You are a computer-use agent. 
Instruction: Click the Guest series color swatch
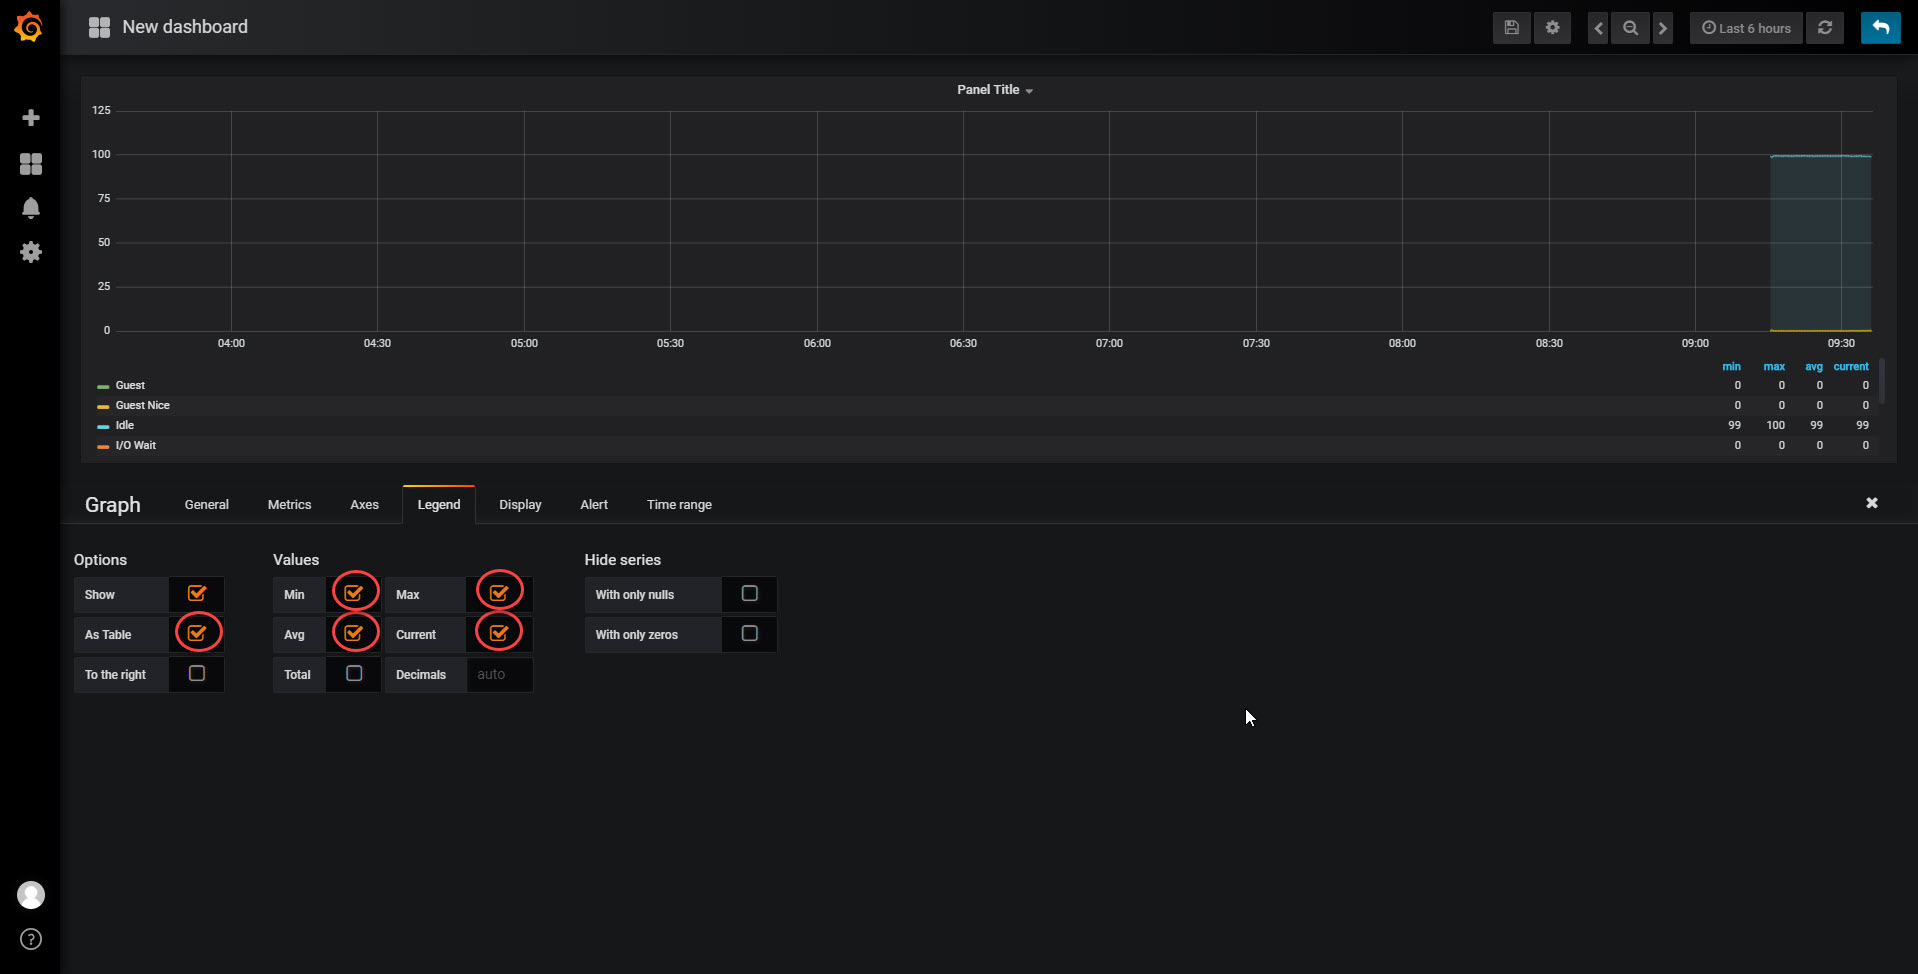pos(103,386)
